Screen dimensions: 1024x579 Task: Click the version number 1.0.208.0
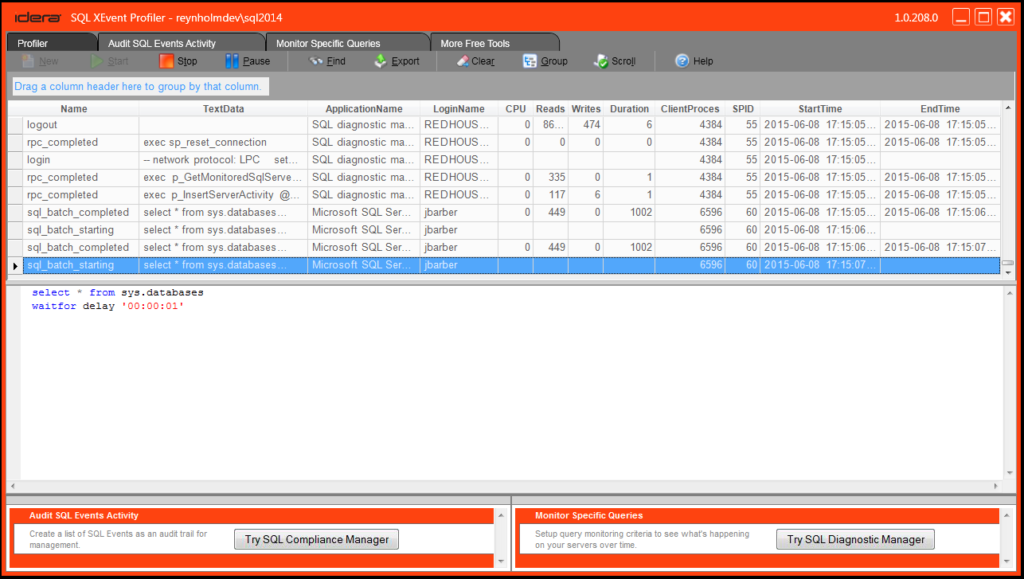[x=916, y=18]
